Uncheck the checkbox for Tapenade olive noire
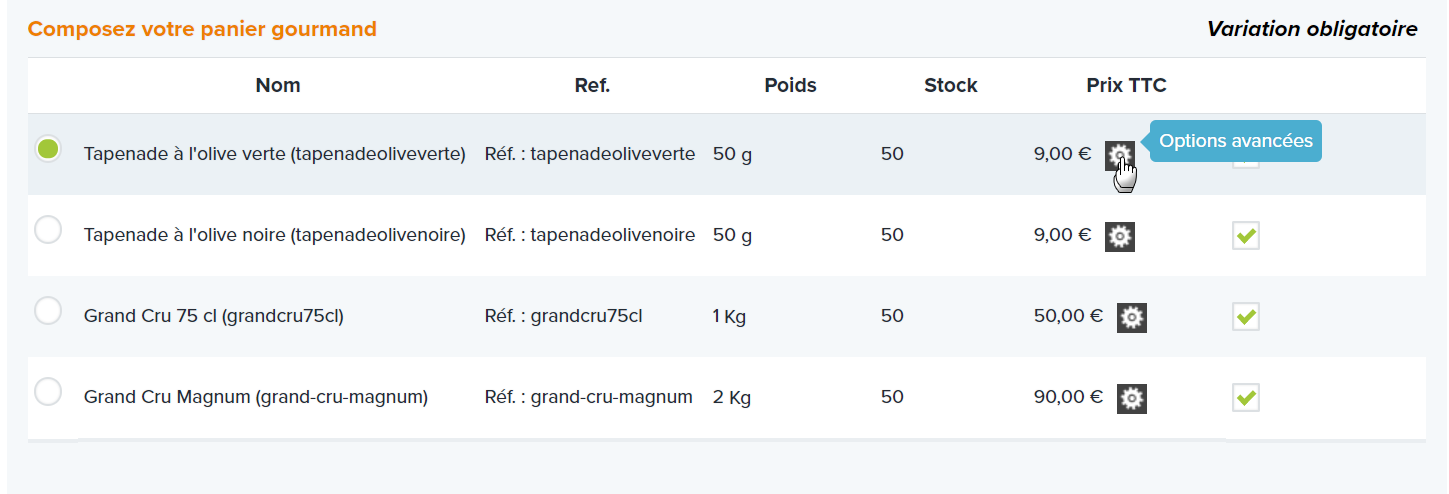The image size is (1449, 494). (x=1246, y=236)
